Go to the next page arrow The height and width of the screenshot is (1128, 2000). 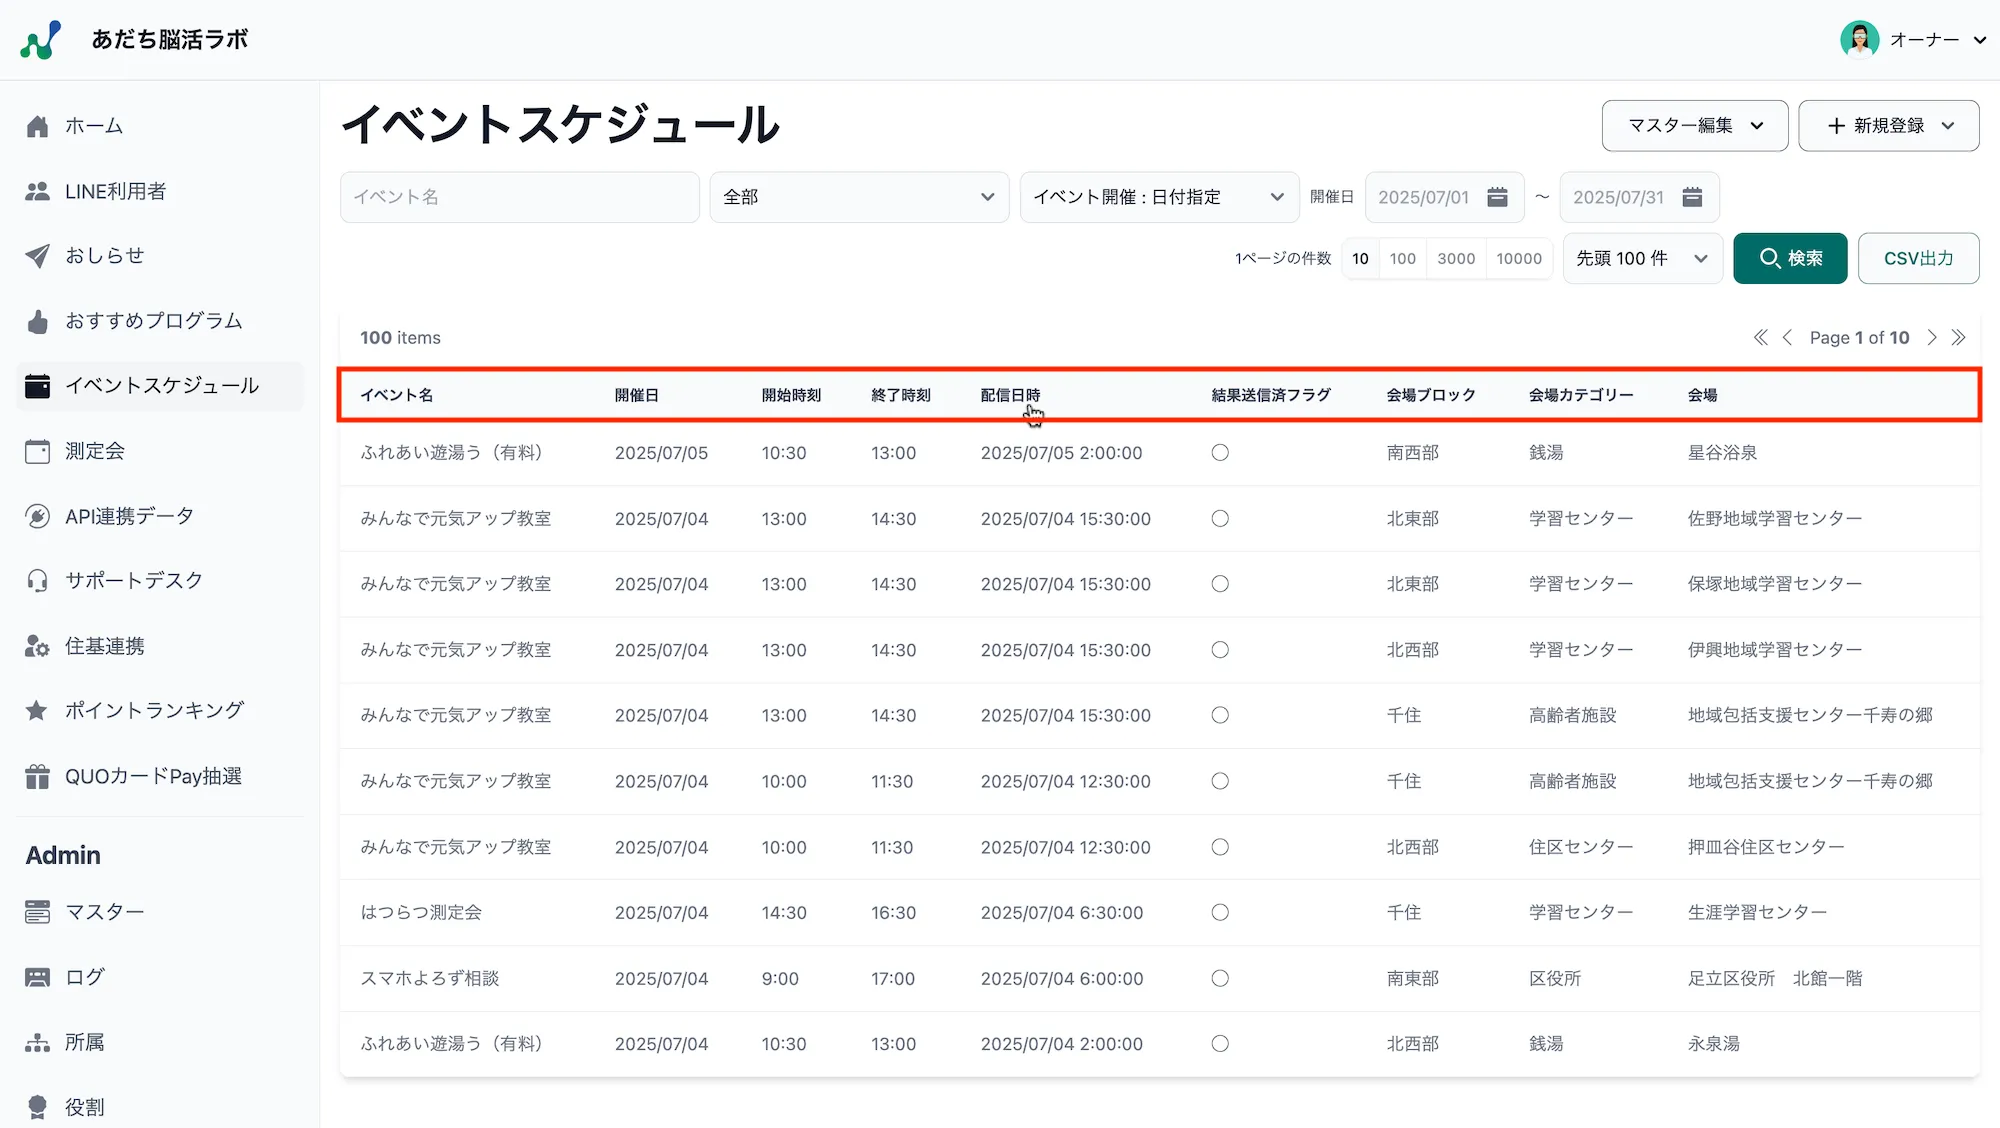(1932, 338)
